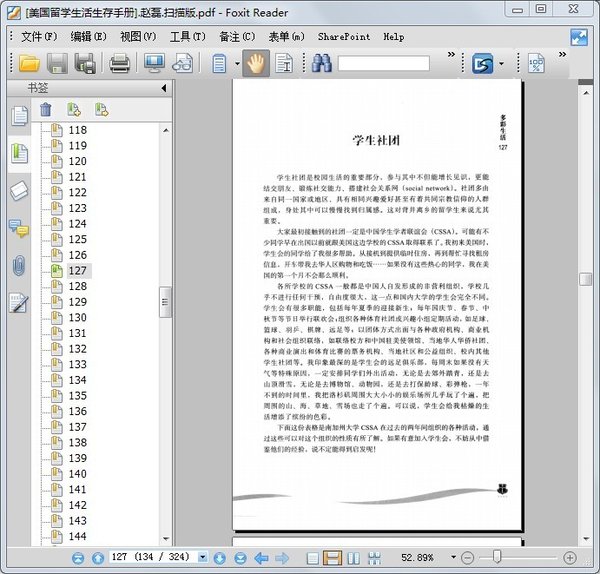
Task: Click the zoom slider handle
Action: (497, 557)
